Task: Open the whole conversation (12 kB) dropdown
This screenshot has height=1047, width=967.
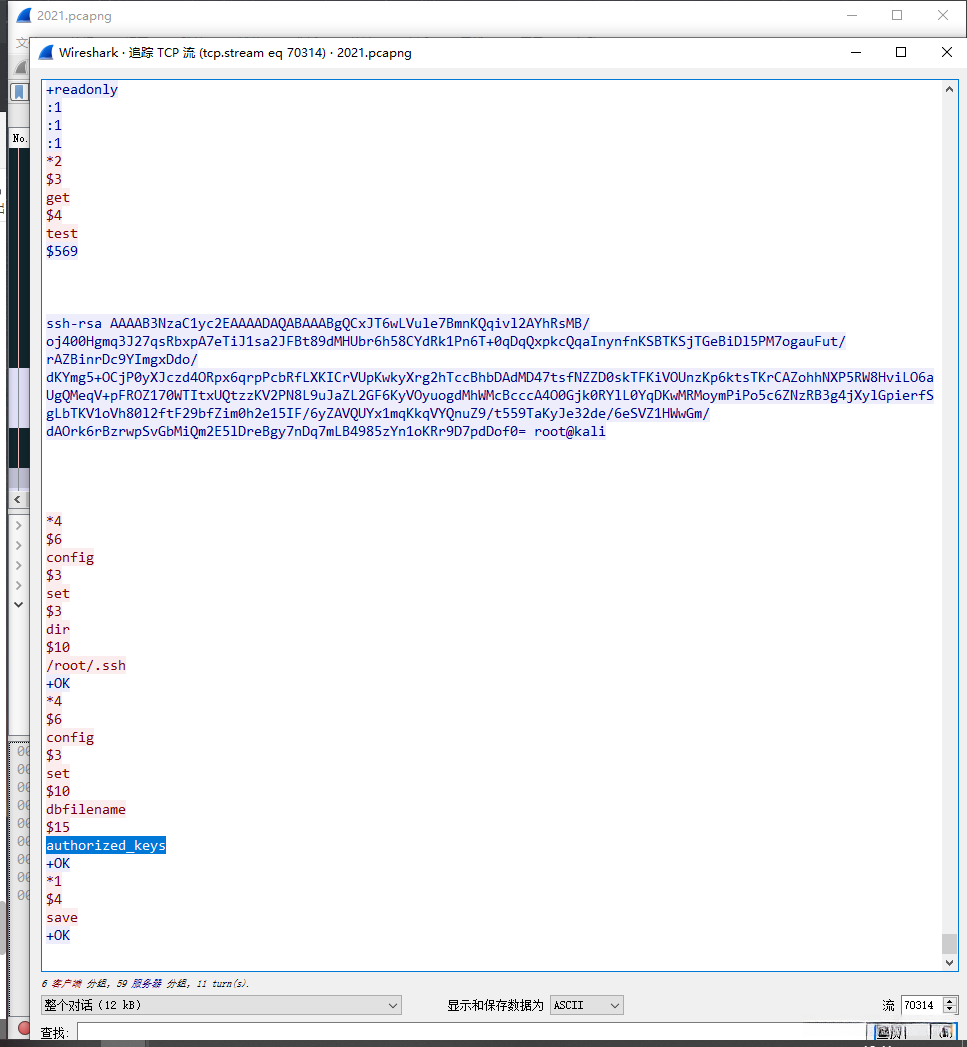Action: coord(221,1005)
